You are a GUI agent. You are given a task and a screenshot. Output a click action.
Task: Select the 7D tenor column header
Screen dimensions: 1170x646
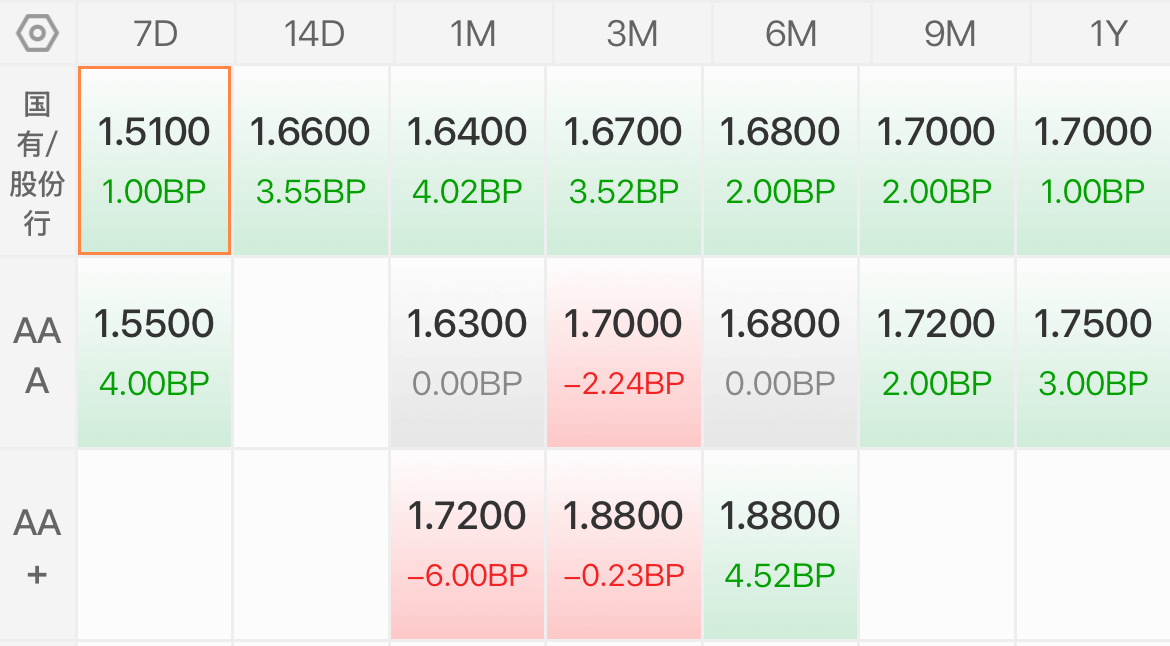pos(156,34)
